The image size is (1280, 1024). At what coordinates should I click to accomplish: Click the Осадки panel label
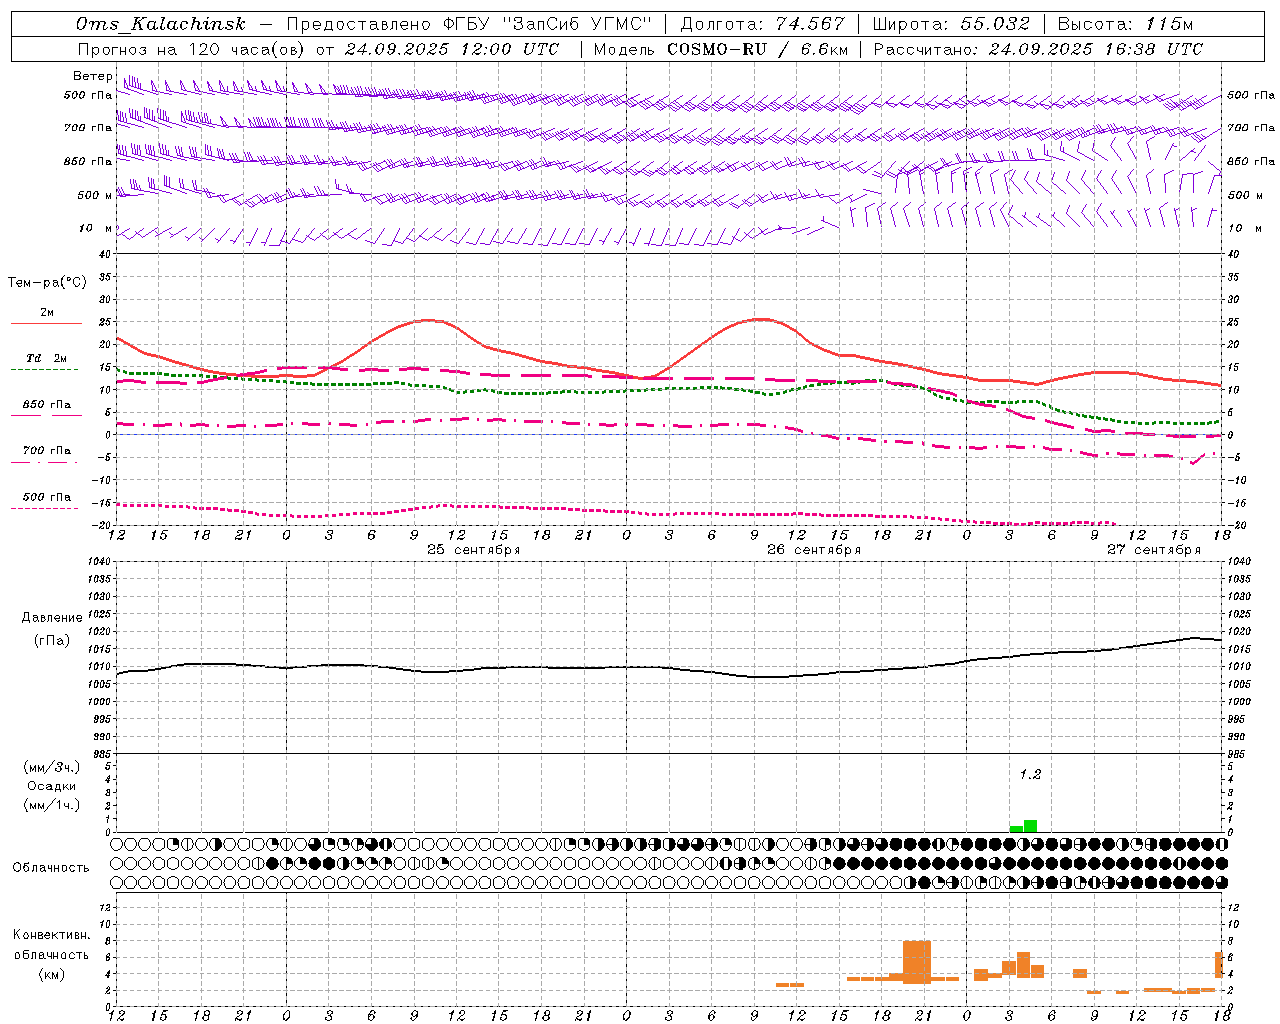(x=51, y=786)
